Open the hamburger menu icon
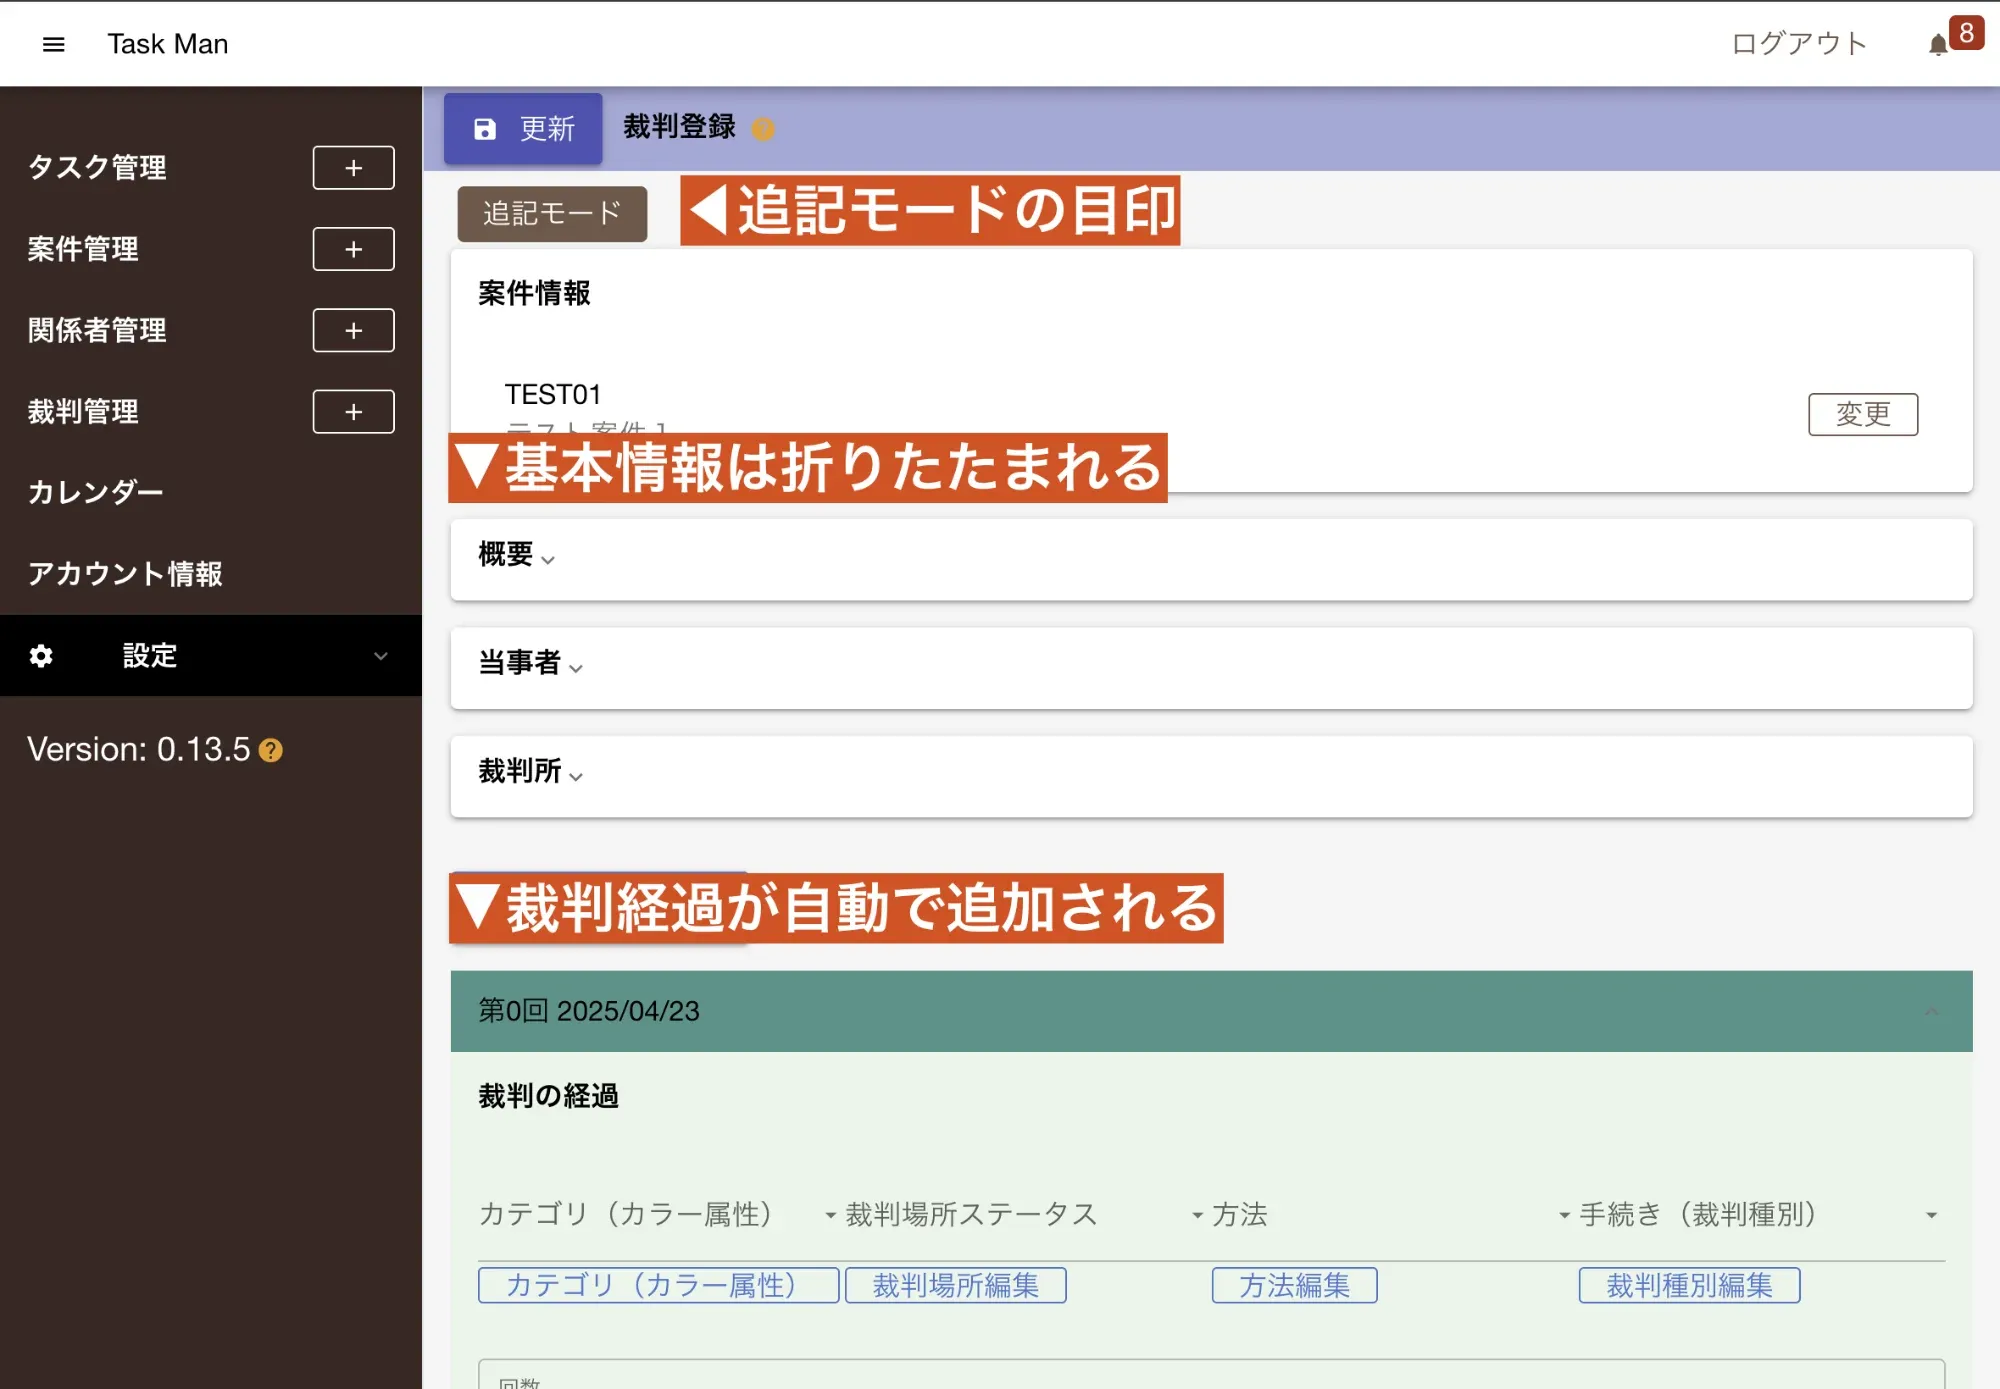The width and height of the screenshot is (2000, 1389). tap(54, 44)
